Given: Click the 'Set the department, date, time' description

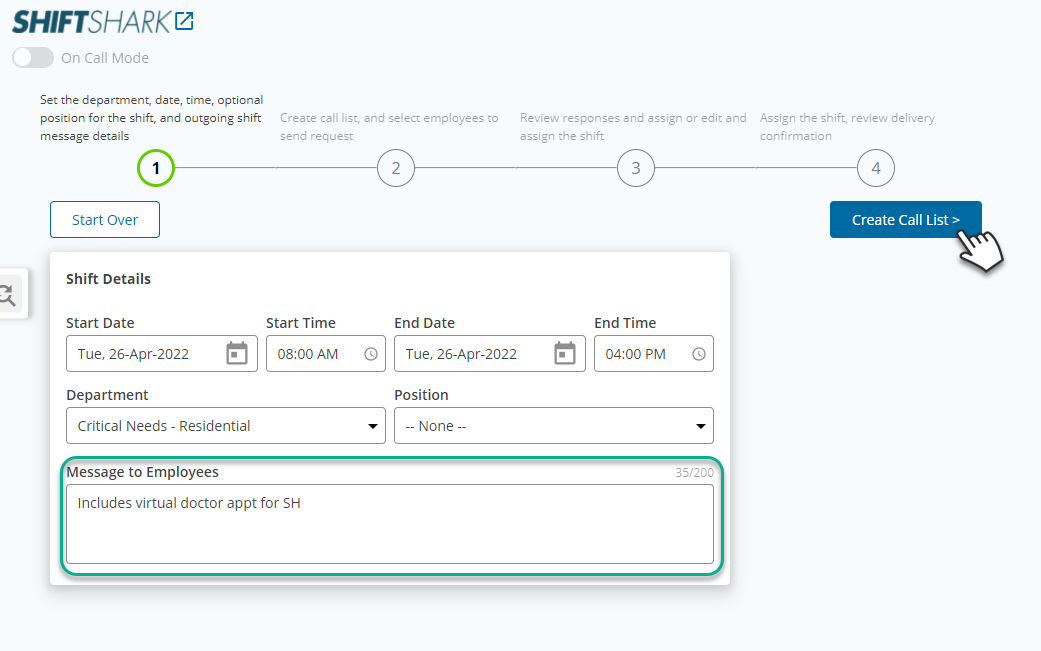Looking at the screenshot, I should coord(151,117).
